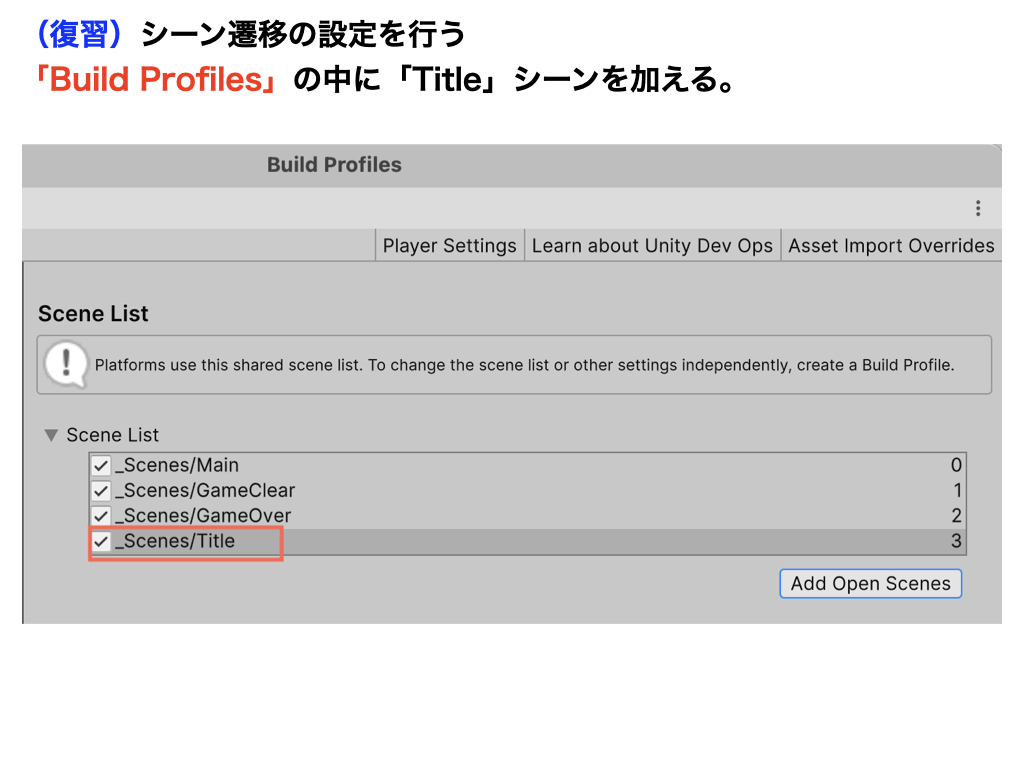Collapse the Scene List foldout triangle

(x=51, y=436)
